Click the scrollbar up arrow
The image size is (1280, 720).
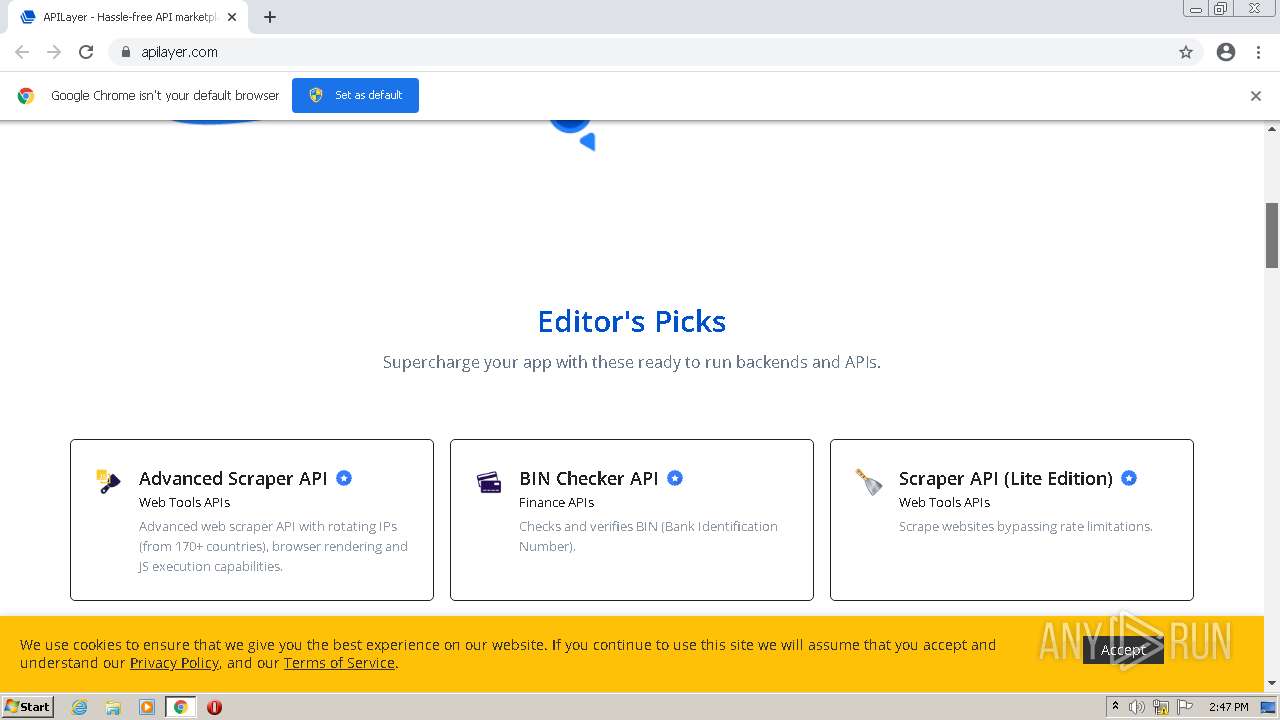click(x=1272, y=129)
